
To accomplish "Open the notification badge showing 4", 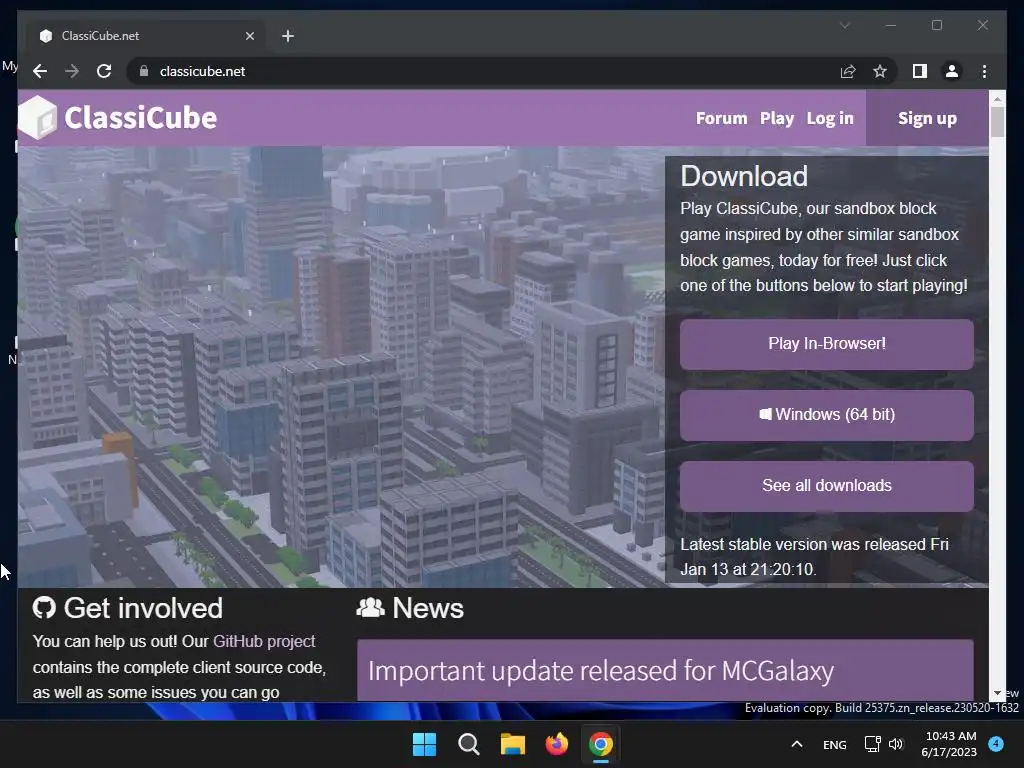I will [x=996, y=744].
